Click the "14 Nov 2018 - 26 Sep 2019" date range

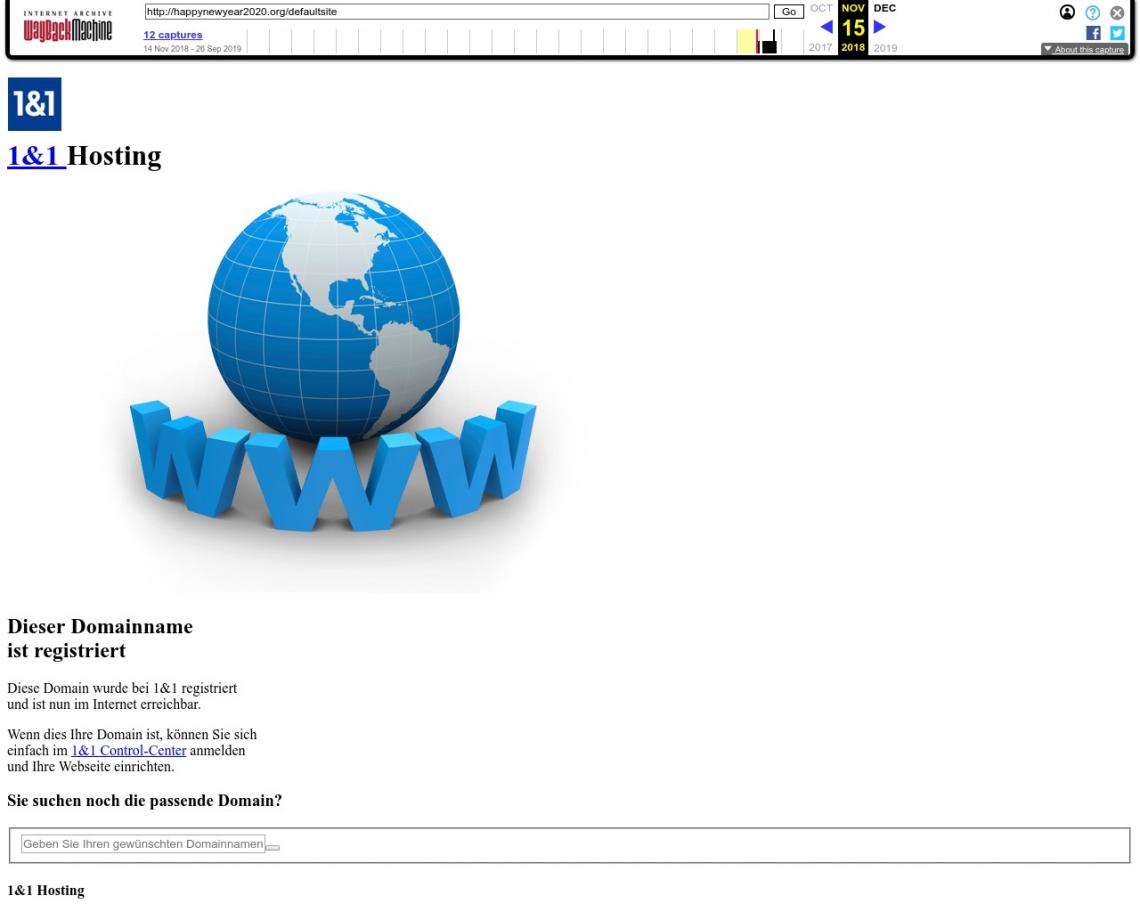[193, 49]
